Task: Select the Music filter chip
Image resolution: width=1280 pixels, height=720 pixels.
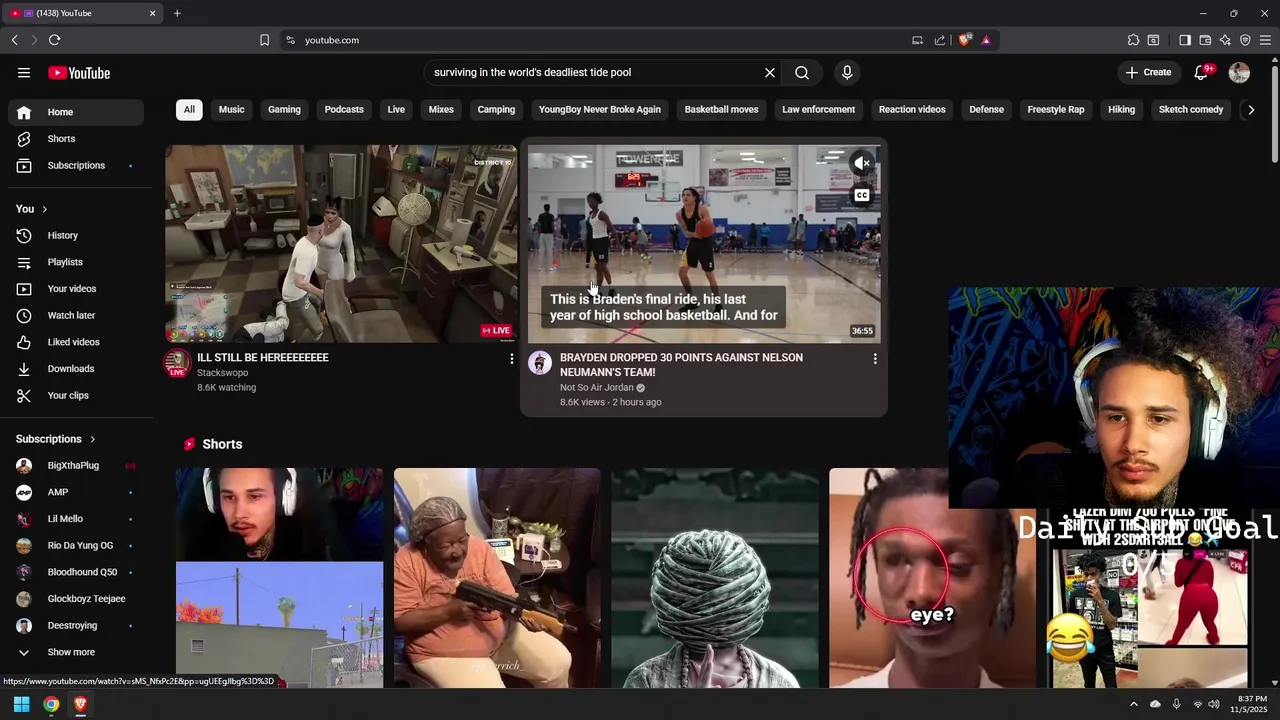Action: (231, 110)
